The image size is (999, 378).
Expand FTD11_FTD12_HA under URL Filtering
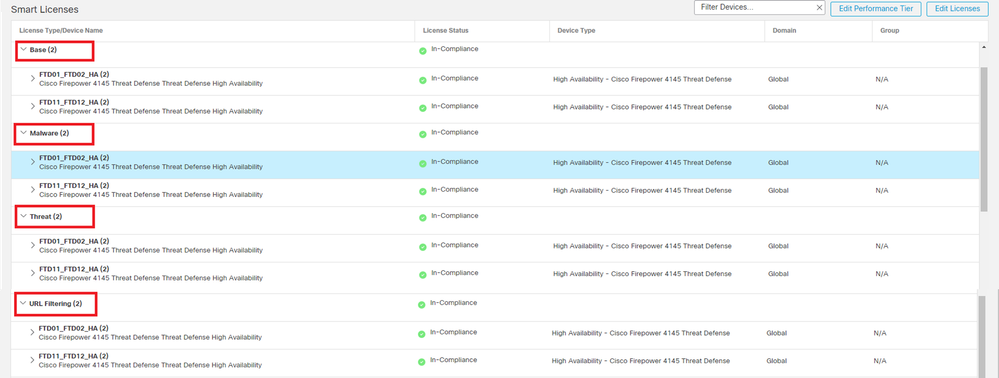(33, 360)
